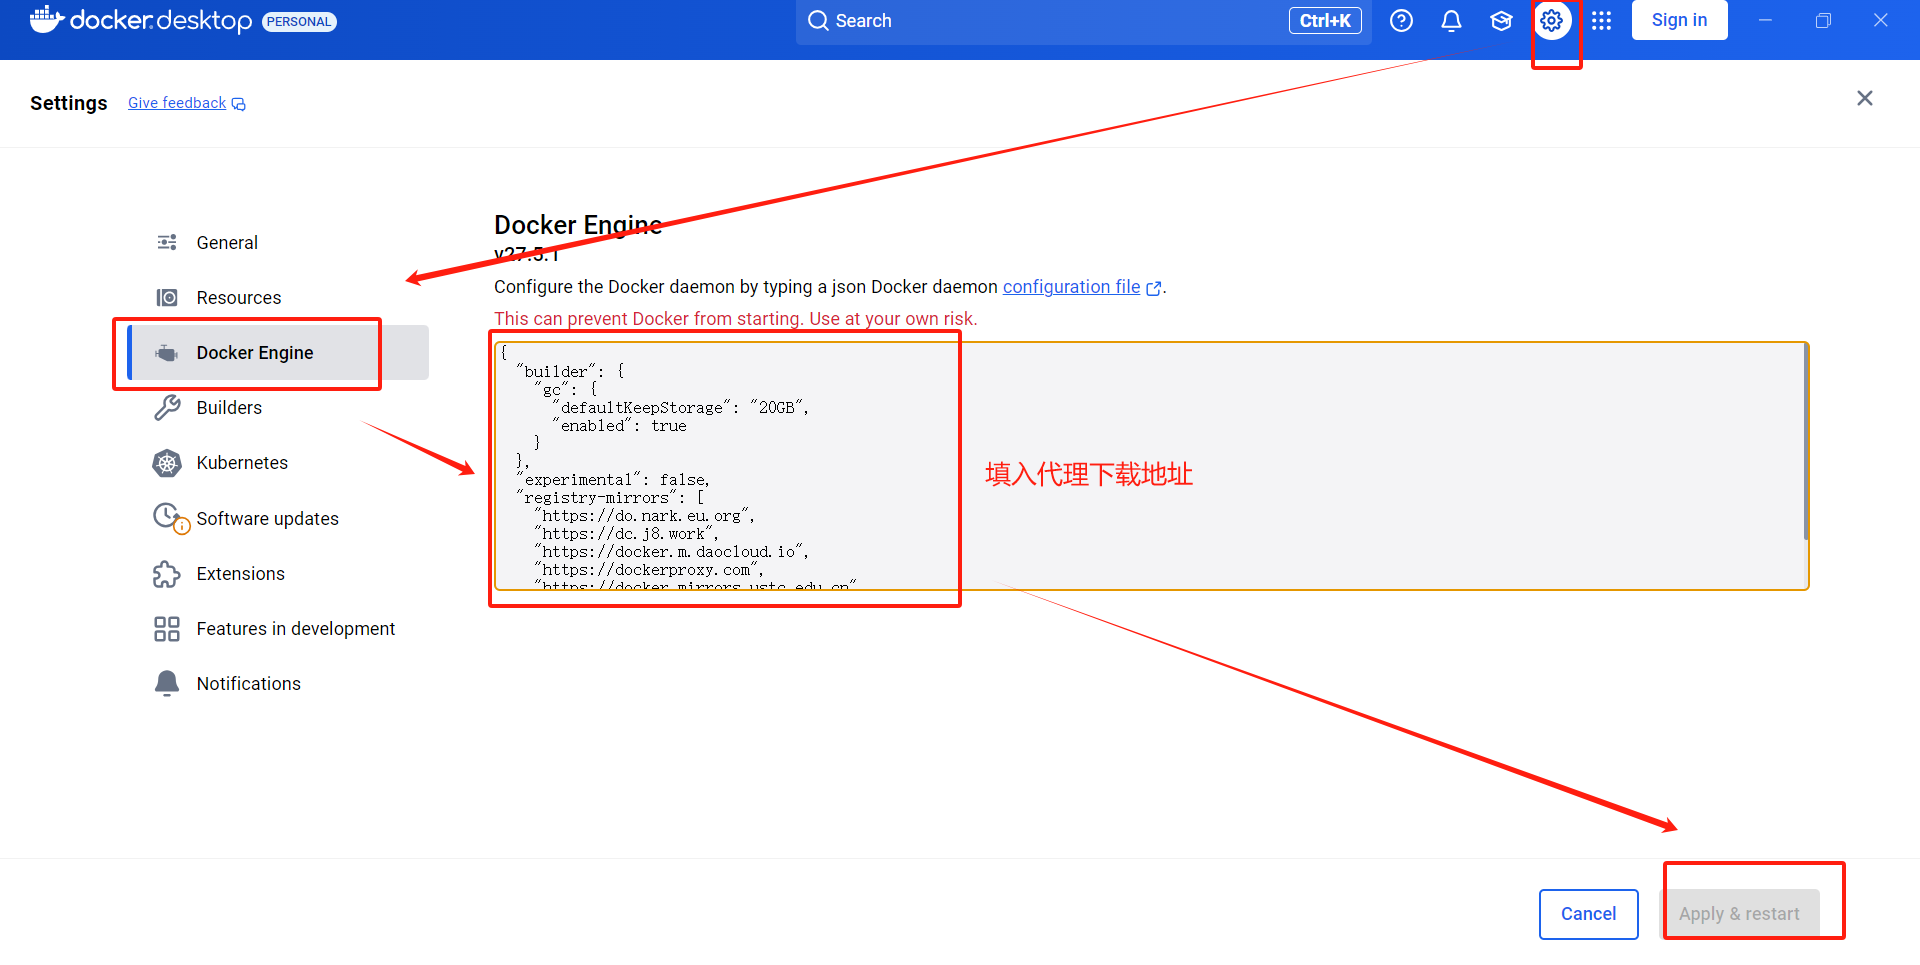This screenshot has height=965, width=1920.
Task: Open the Notifications settings section
Action: pos(278,684)
